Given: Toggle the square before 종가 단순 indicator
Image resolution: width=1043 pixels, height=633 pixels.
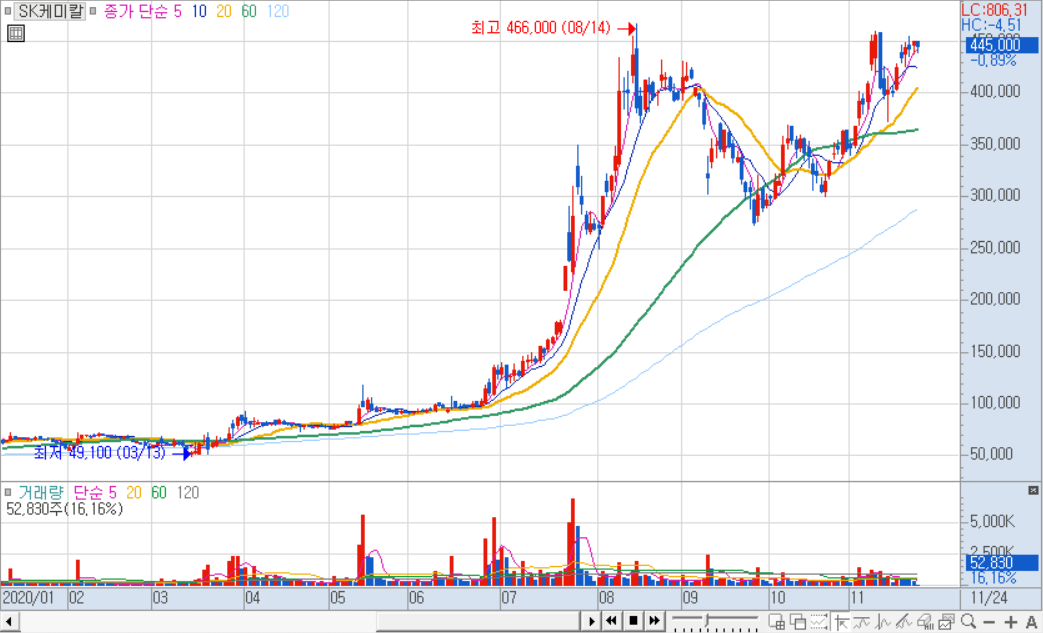Looking at the screenshot, I should click(x=92, y=11).
